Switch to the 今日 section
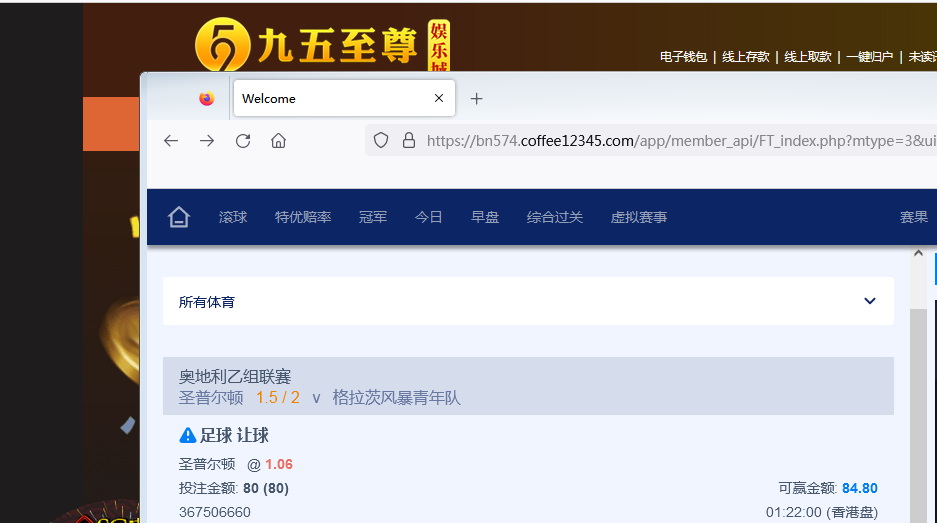Image resolution: width=937 pixels, height=523 pixels. click(x=428, y=217)
